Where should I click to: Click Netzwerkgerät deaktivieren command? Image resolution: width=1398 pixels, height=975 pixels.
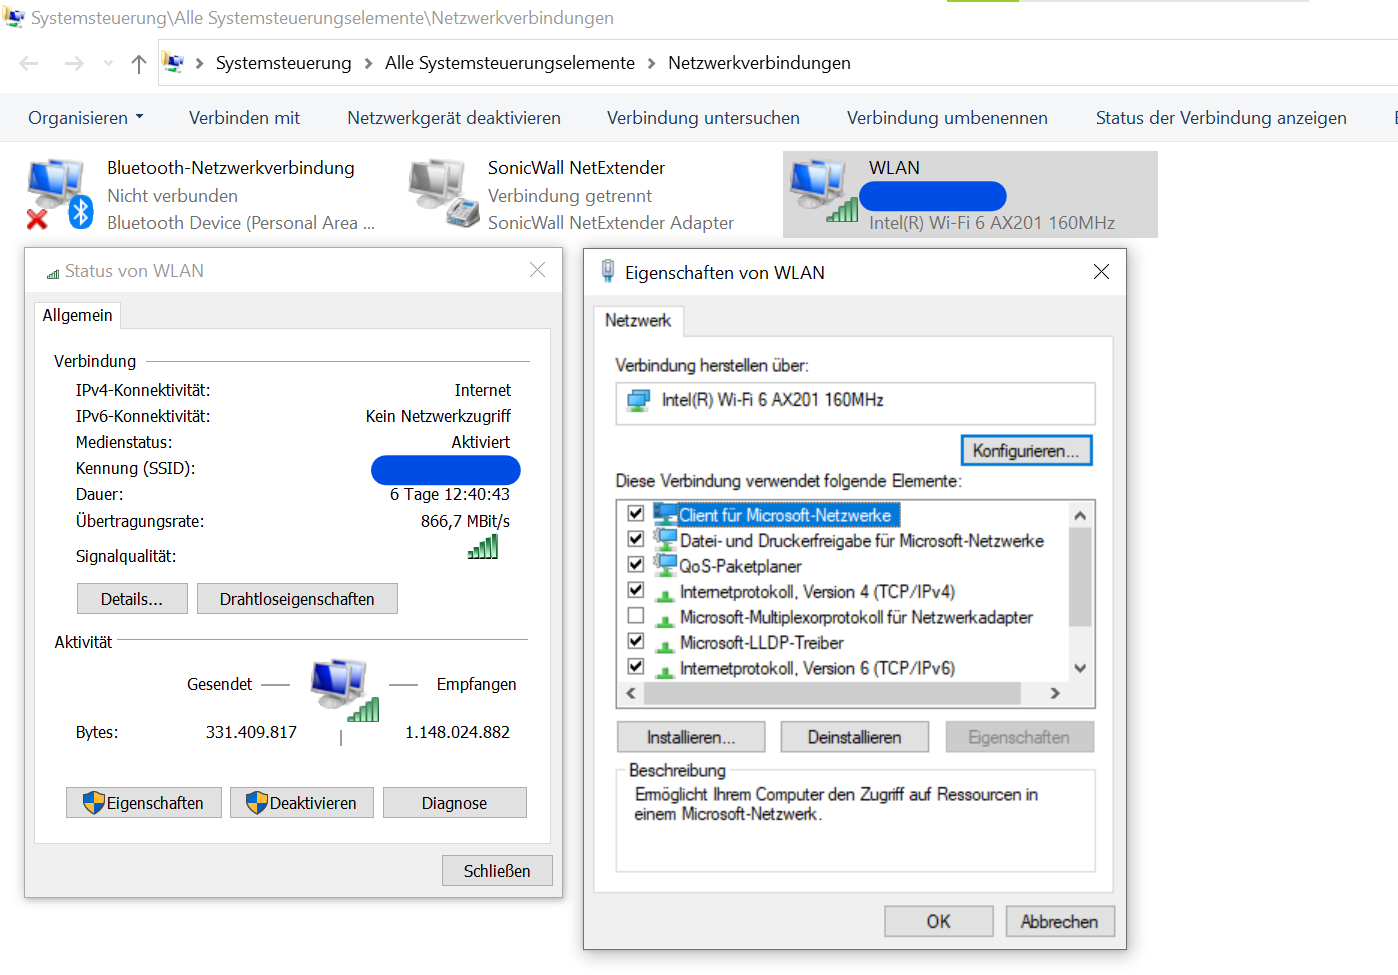[454, 118]
